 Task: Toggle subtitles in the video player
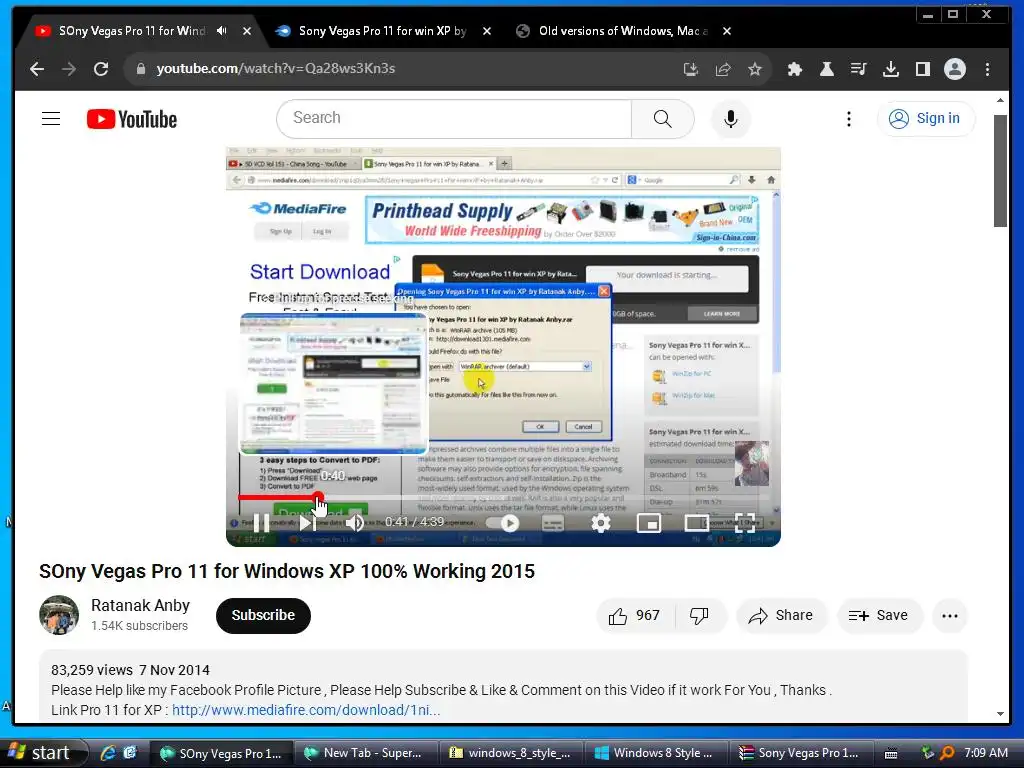click(552, 522)
